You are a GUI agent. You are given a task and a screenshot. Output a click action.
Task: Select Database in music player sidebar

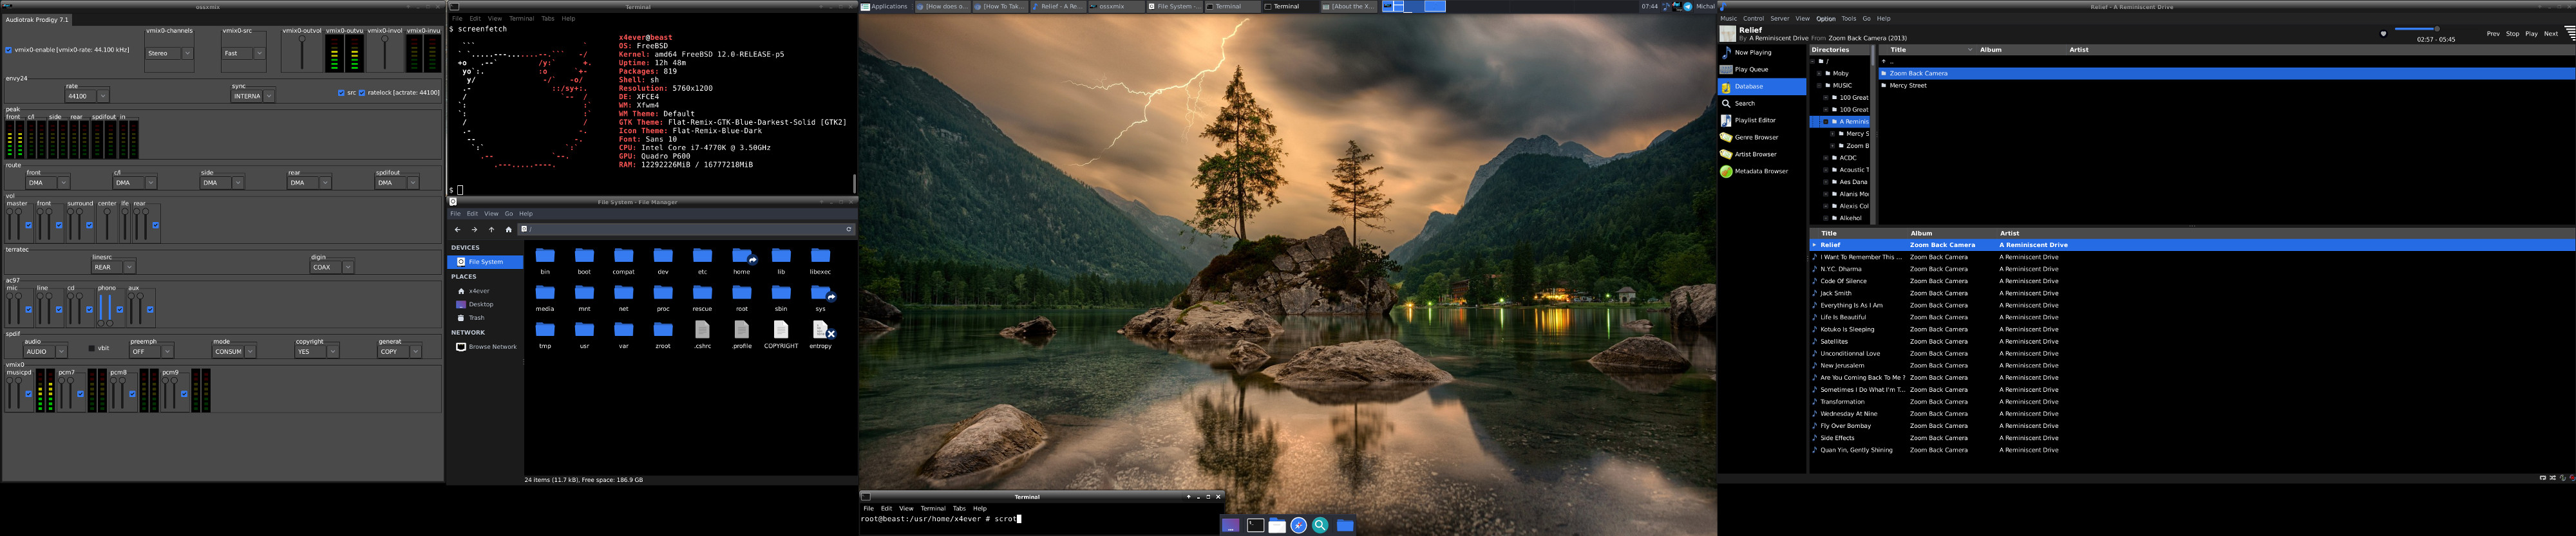pyautogui.click(x=1761, y=86)
